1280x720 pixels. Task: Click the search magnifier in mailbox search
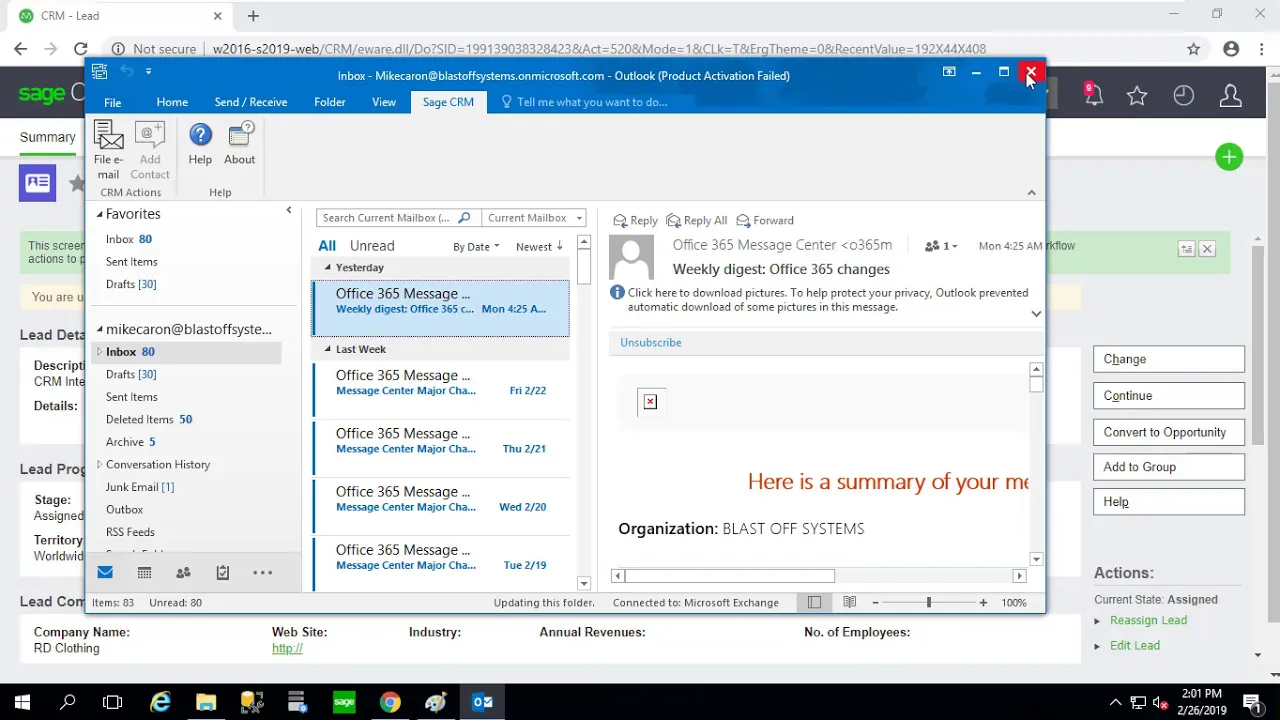(x=464, y=218)
